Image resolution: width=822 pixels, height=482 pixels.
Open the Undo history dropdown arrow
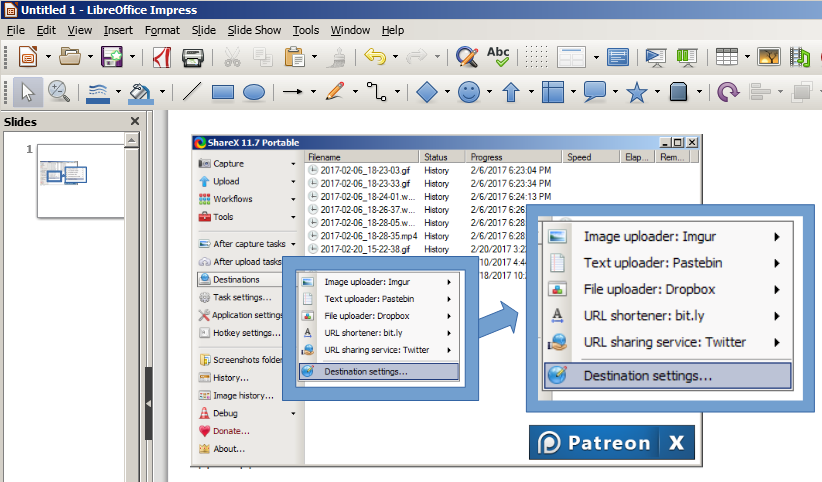click(x=395, y=57)
